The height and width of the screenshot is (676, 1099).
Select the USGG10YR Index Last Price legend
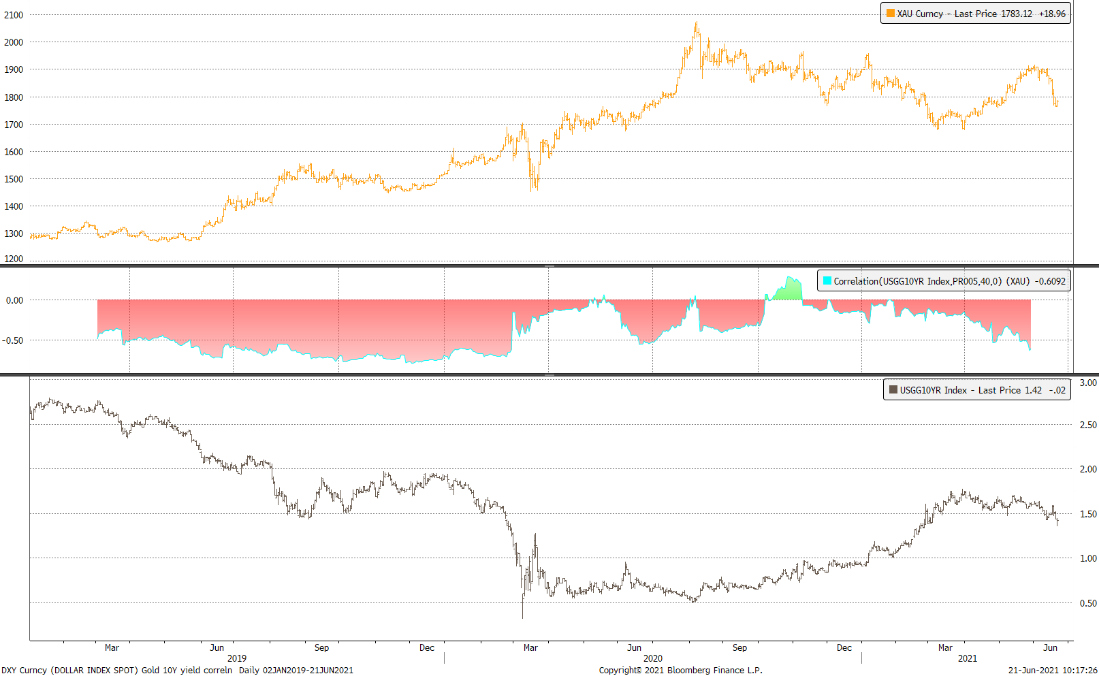click(x=980, y=392)
